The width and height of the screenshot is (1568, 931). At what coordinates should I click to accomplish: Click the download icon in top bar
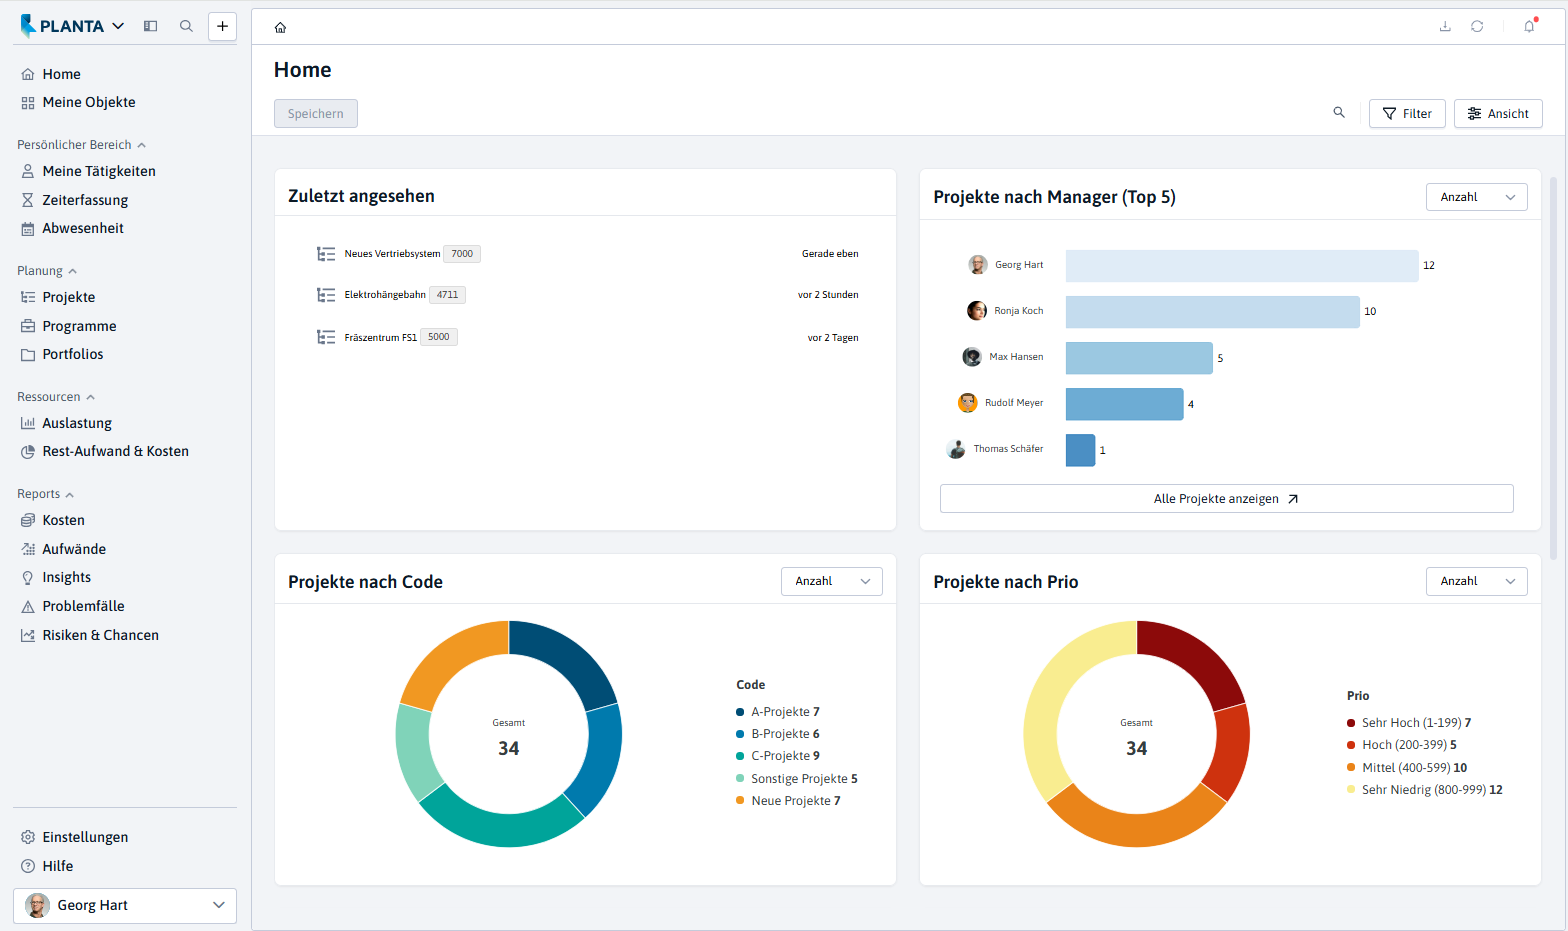[x=1445, y=26]
